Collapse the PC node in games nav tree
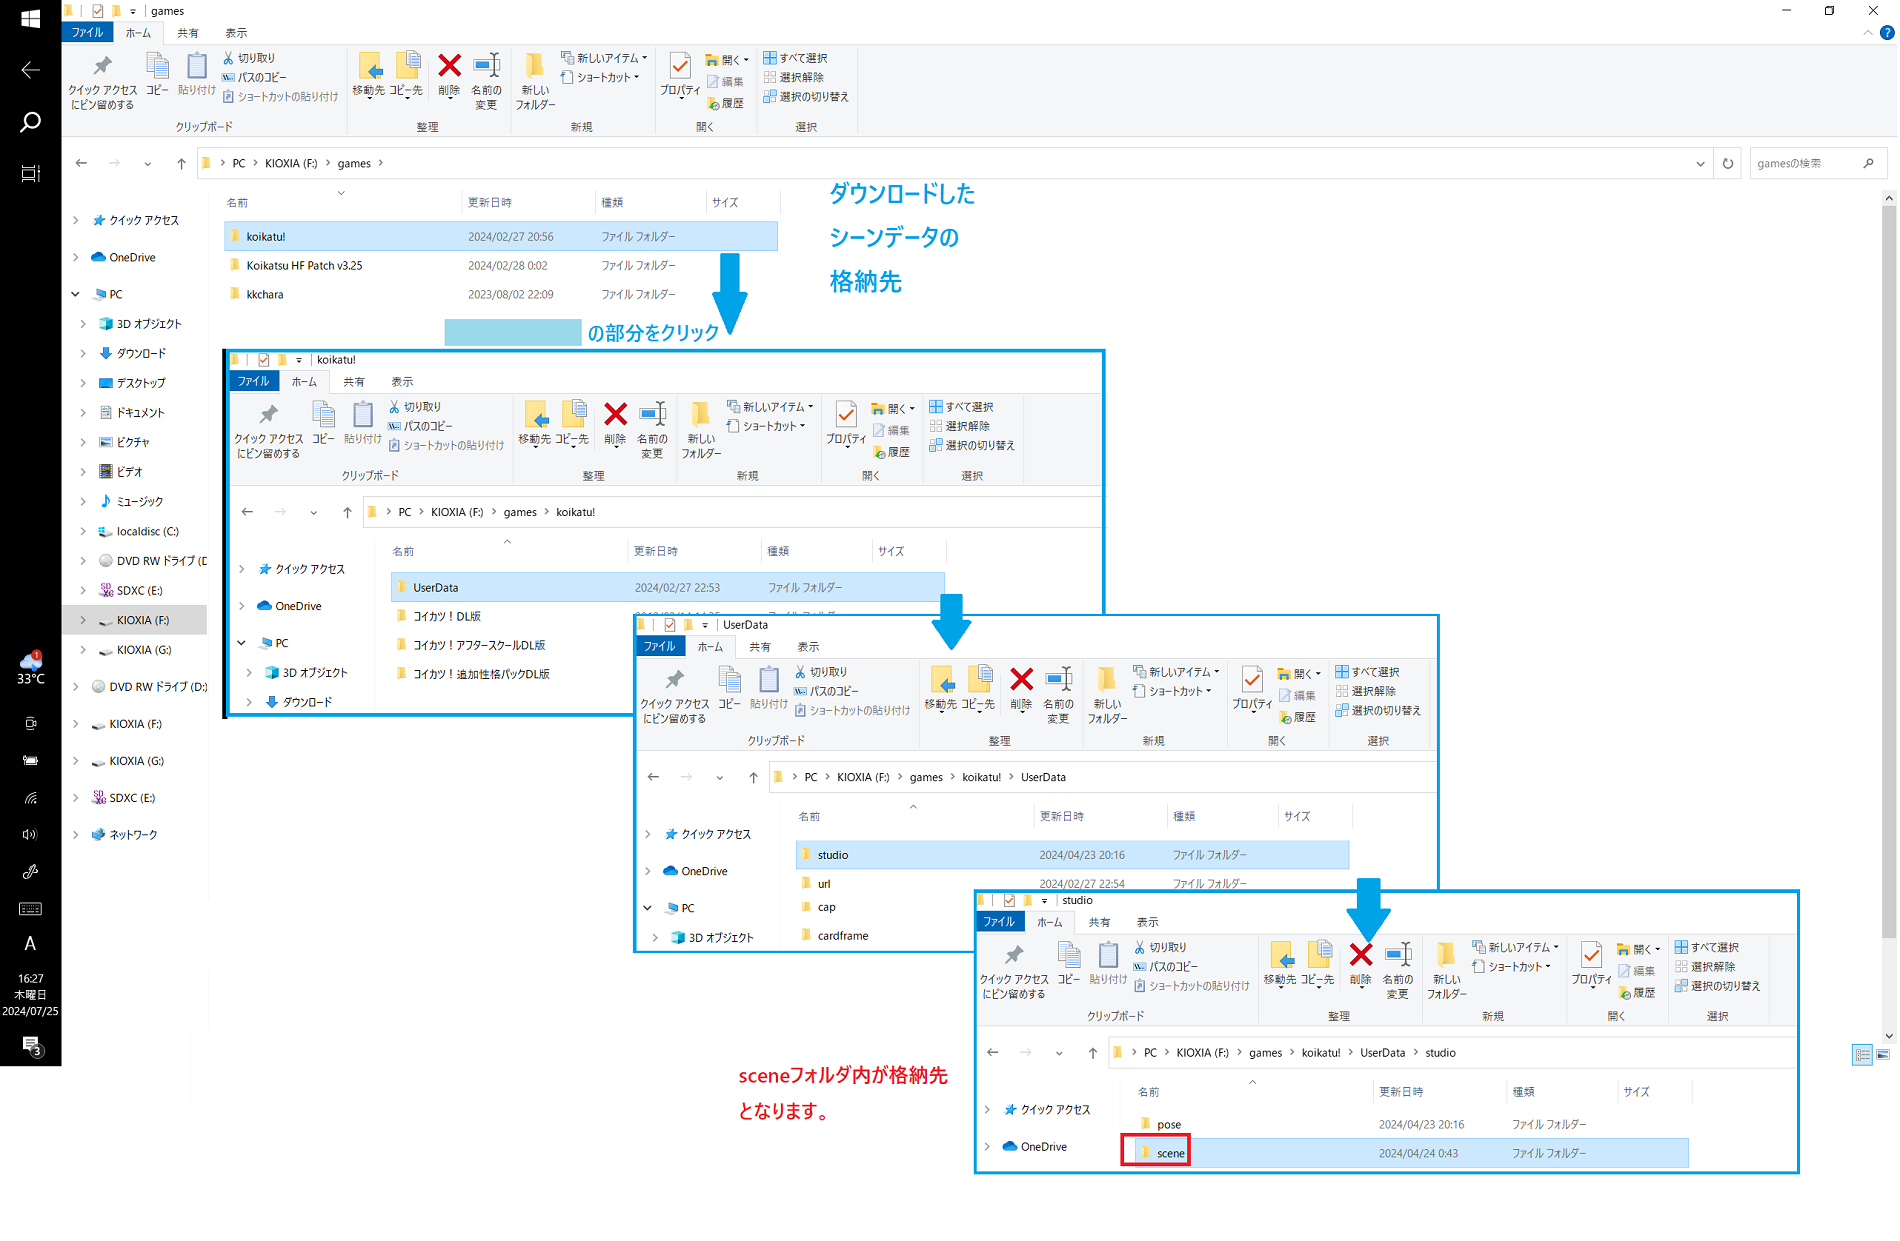 76,294
